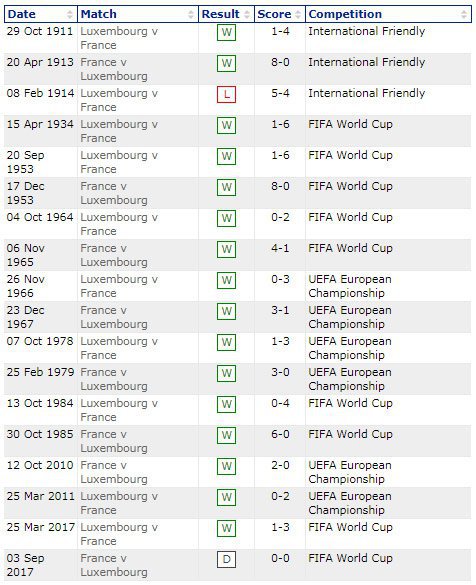Click the 5-4 score cell
Viewport: 476px width, 585px height.
pos(280,93)
